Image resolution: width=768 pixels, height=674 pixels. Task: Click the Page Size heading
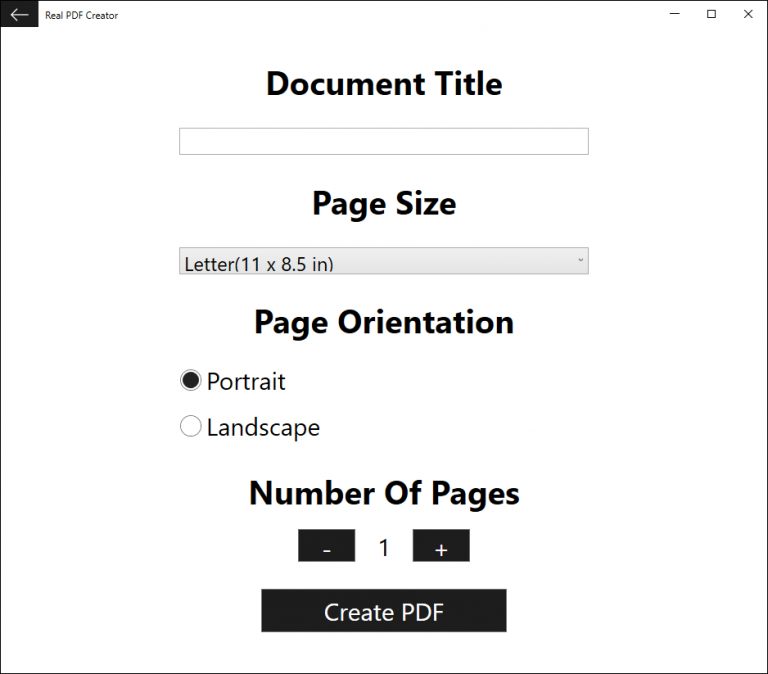[384, 204]
